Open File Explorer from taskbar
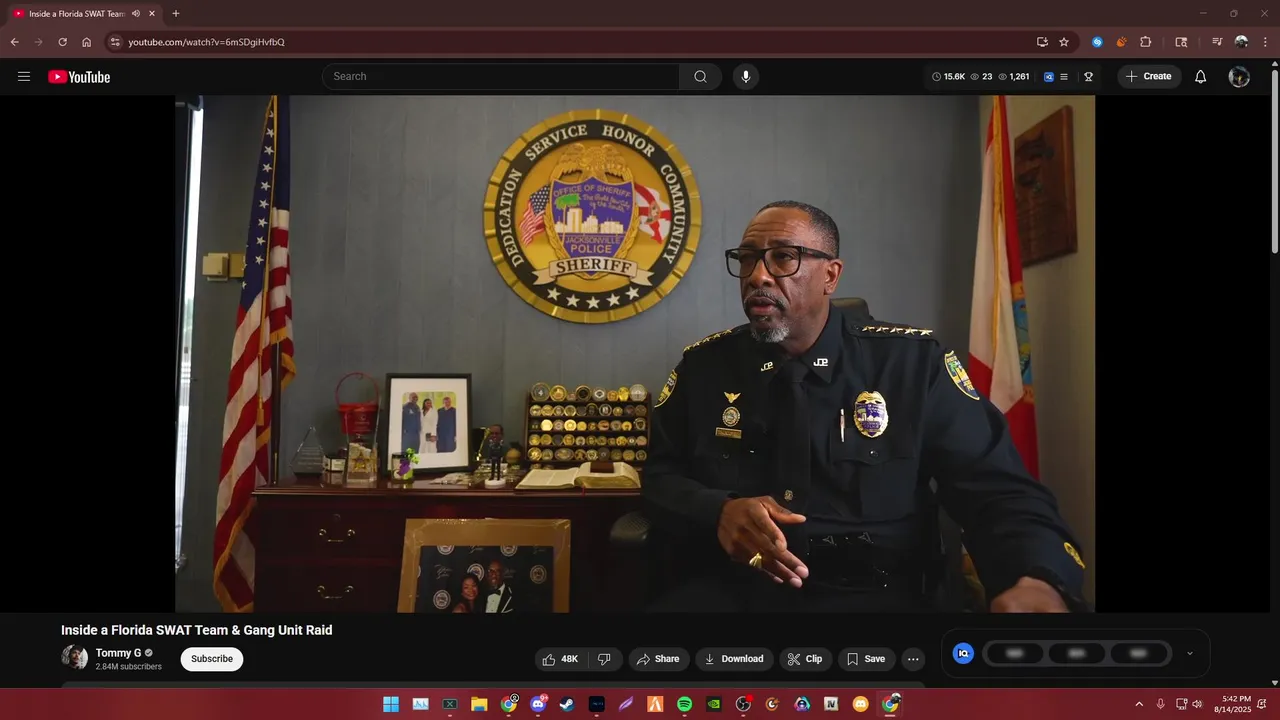 (479, 704)
